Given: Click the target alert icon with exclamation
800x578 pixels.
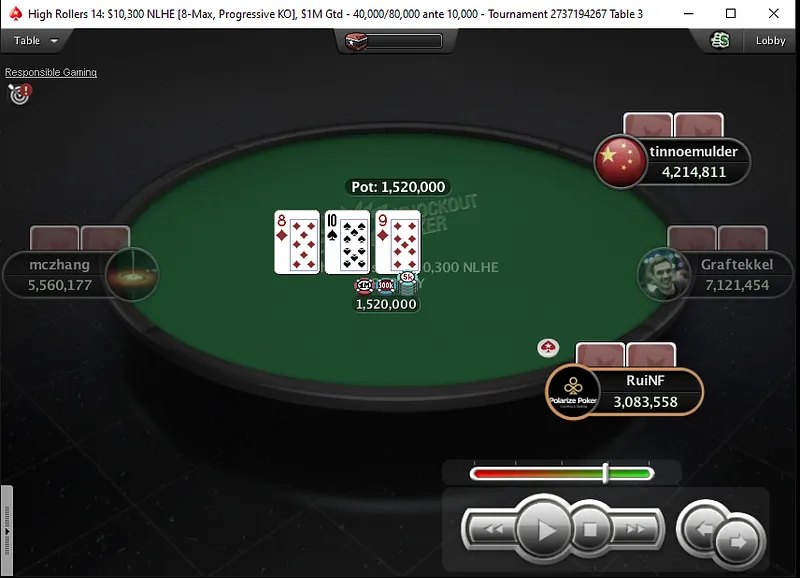Looking at the screenshot, I should [20, 94].
